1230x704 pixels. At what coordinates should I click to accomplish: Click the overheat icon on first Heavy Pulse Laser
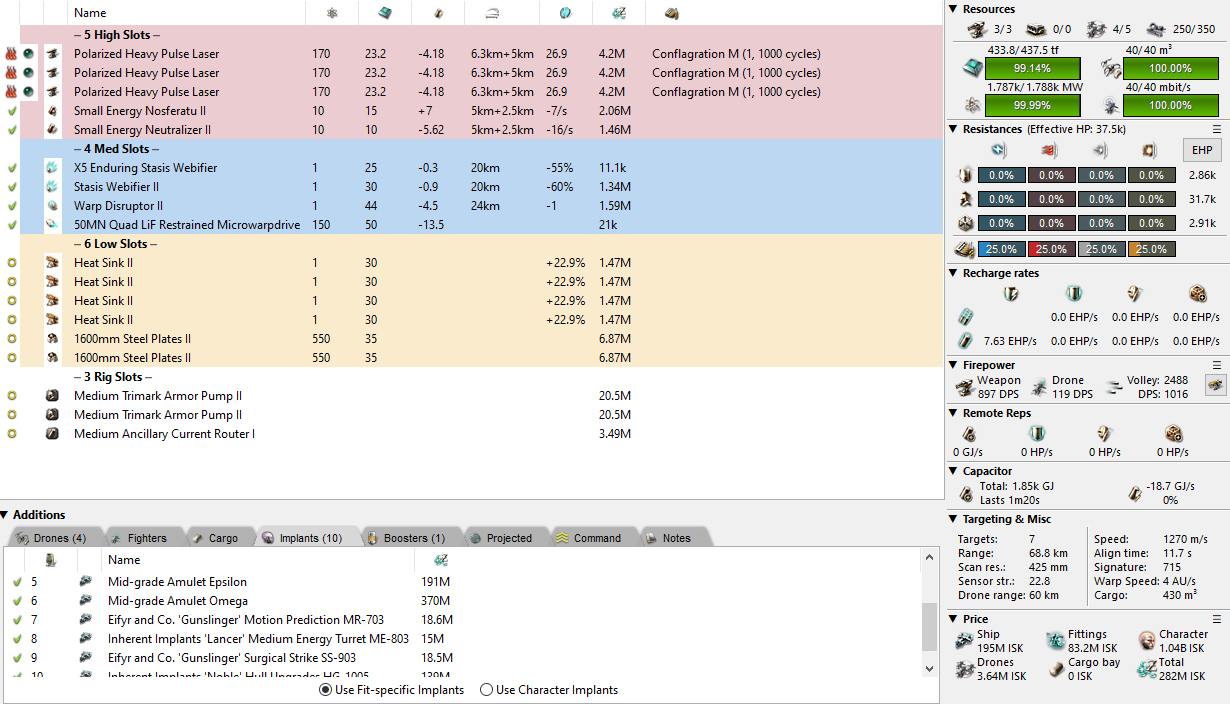coord(11,54)
